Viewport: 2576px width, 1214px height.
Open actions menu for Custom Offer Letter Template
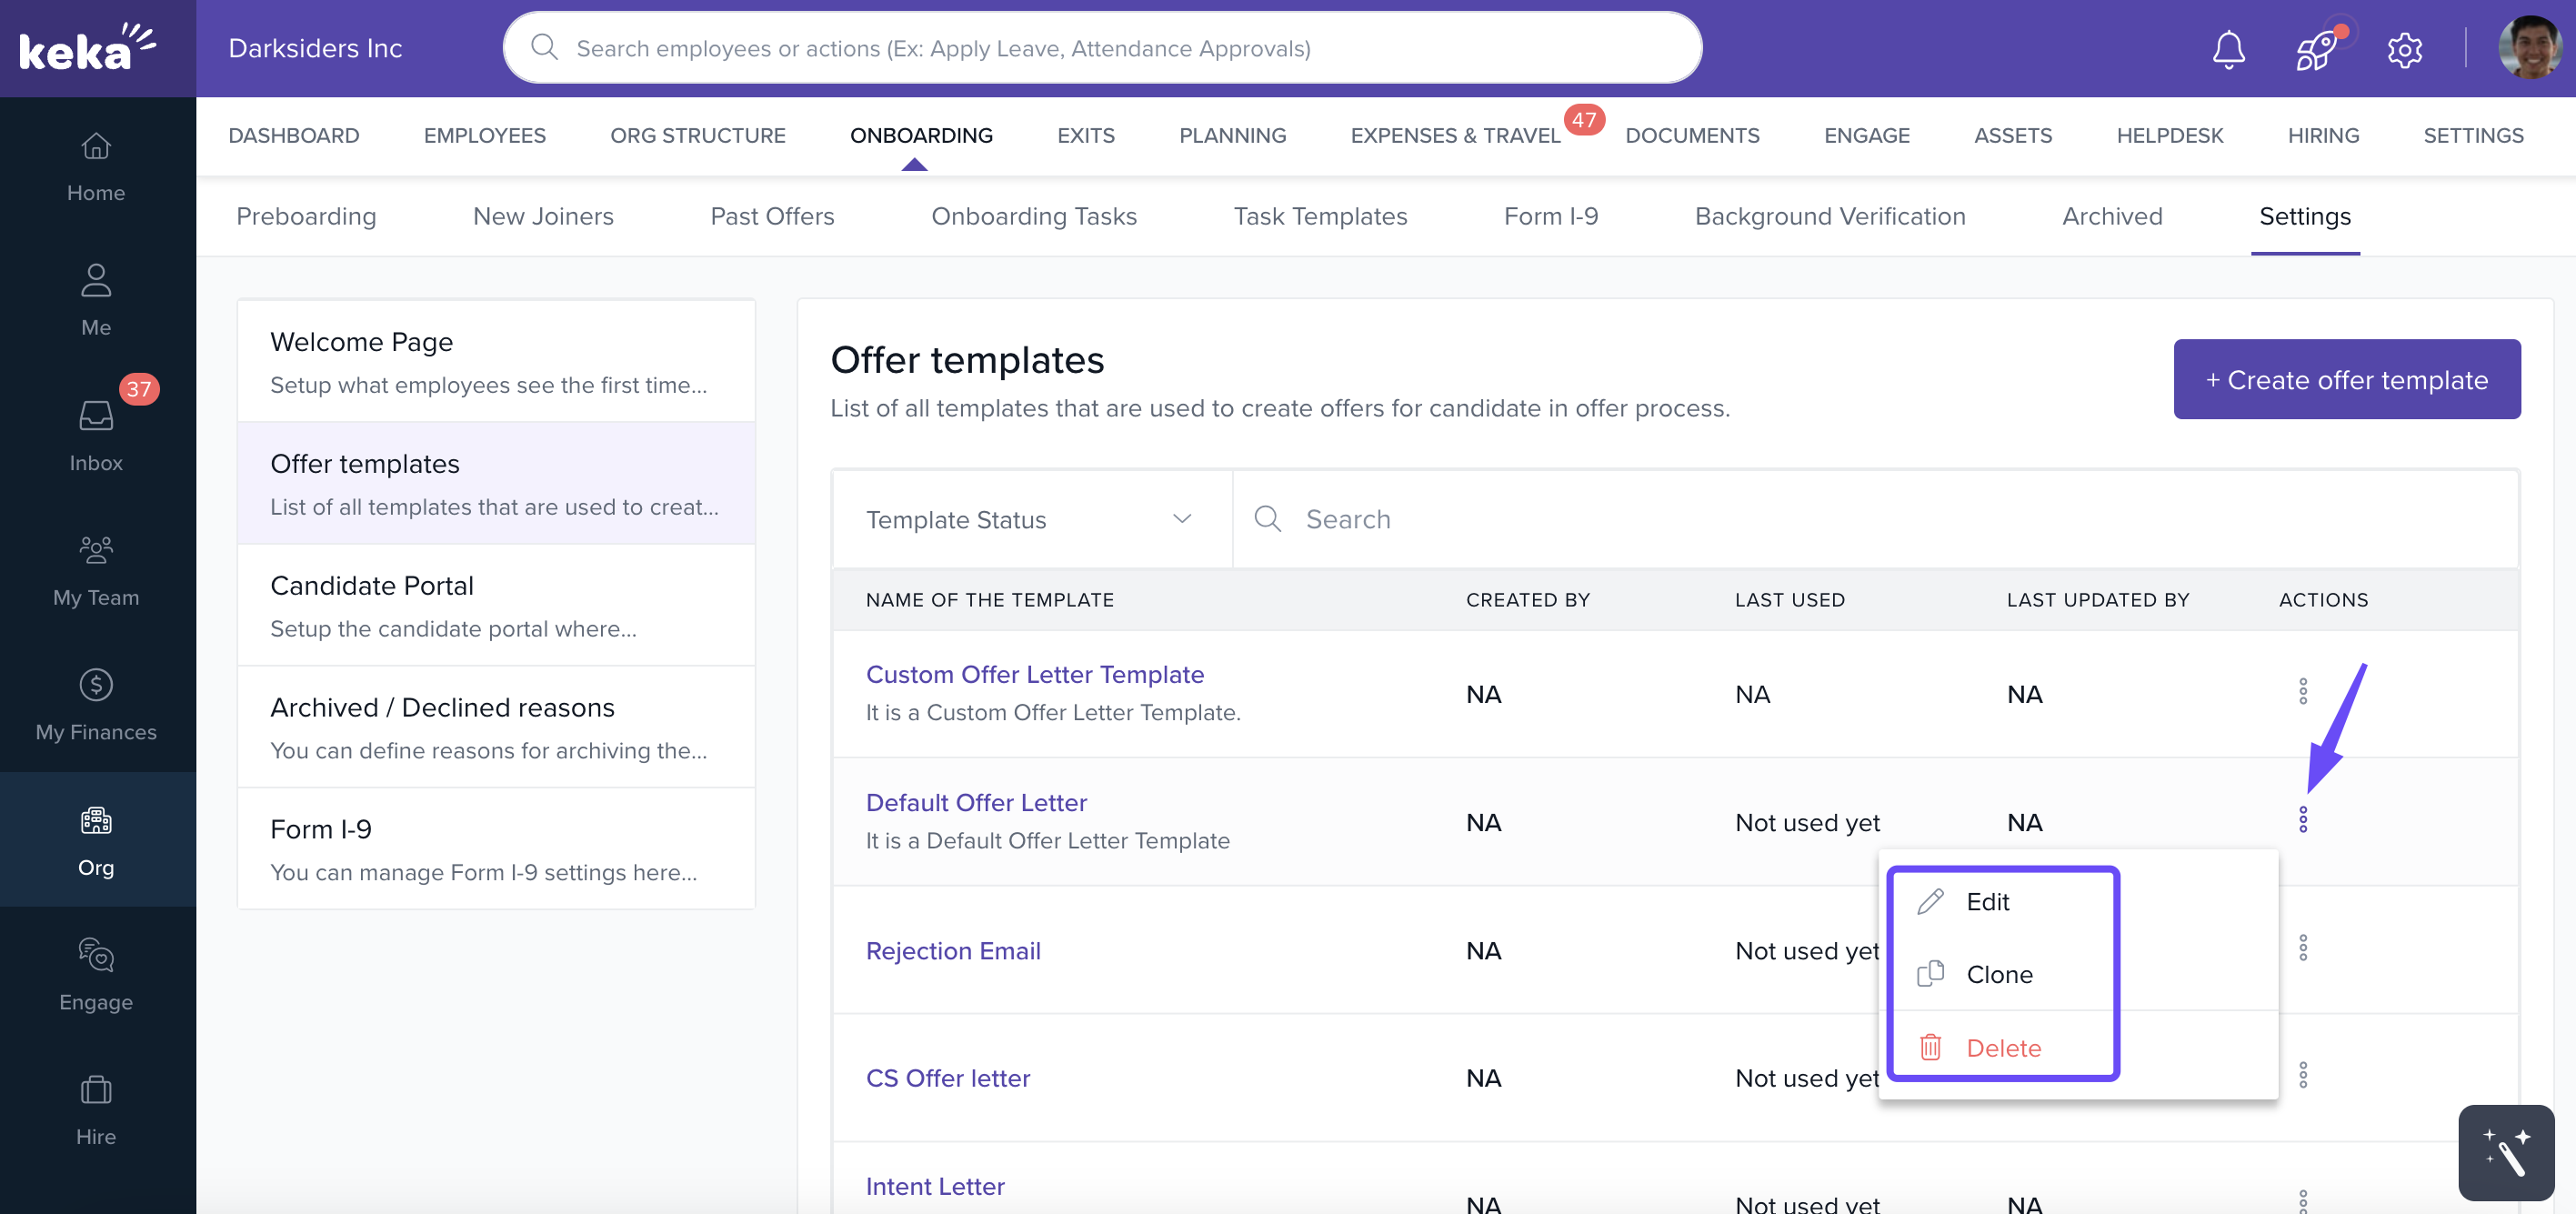click(2303, 691)
